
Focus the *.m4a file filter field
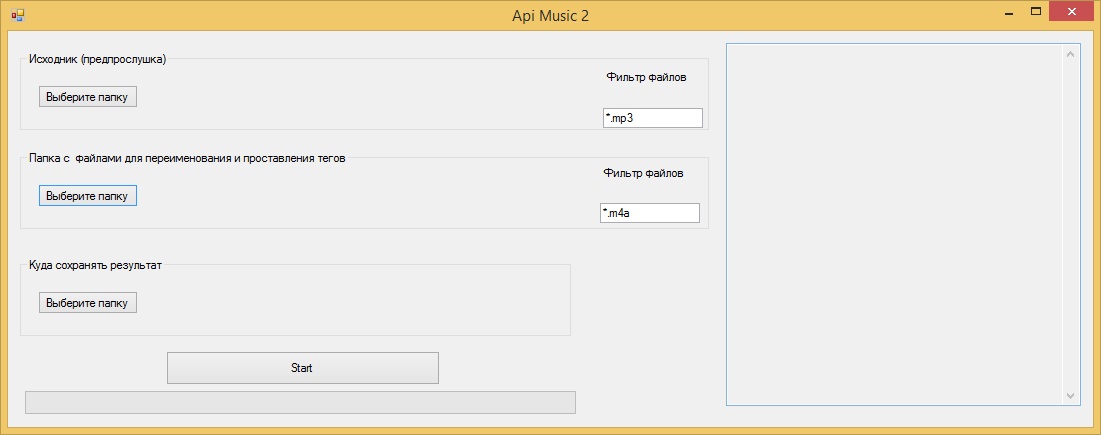coord(649,213)
